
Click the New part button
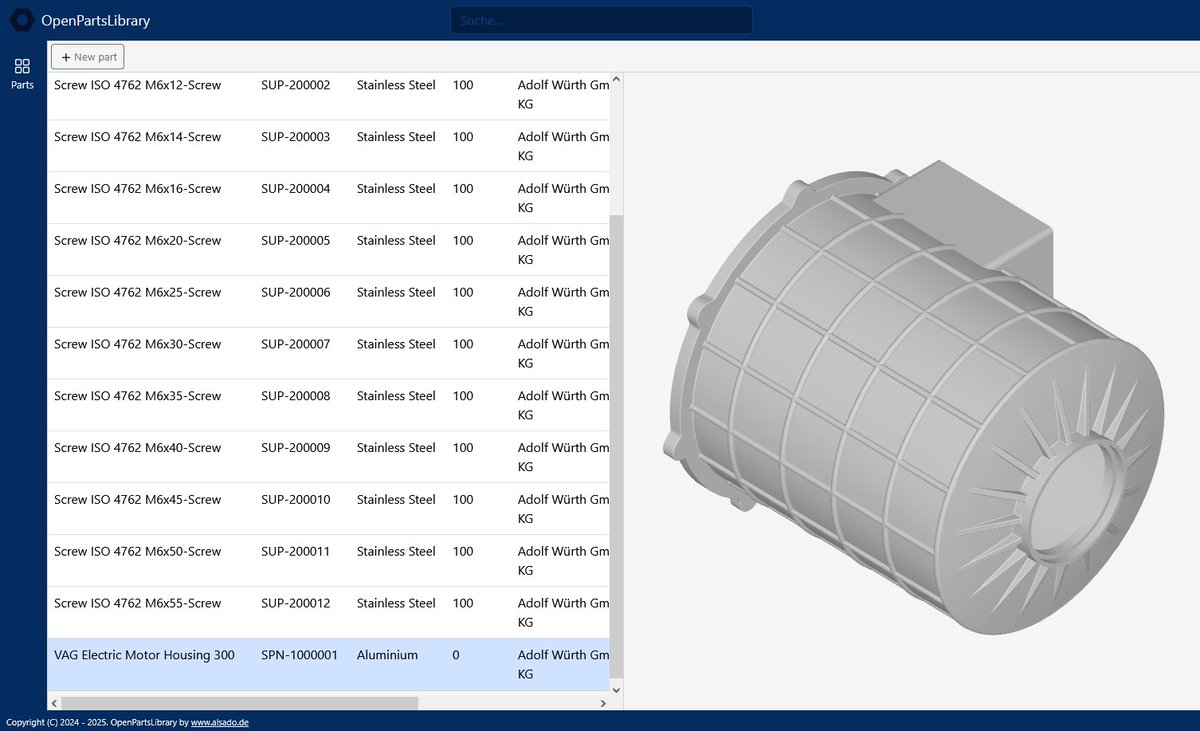(x=88, y=57)
